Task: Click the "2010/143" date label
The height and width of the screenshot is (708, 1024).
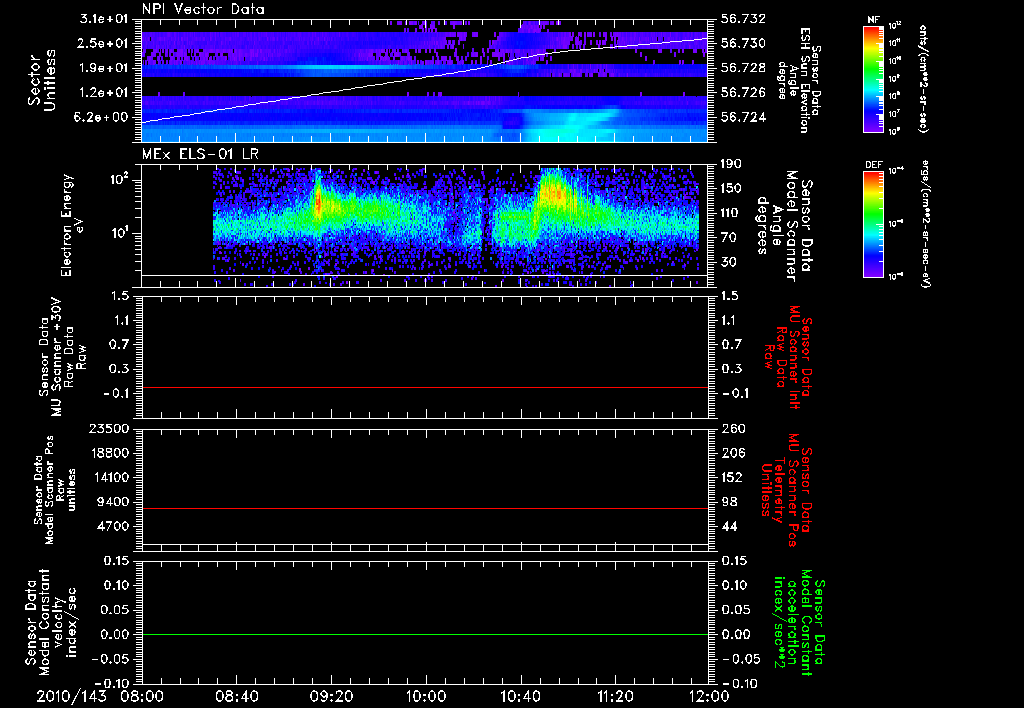Action: [x=71, y=696]
